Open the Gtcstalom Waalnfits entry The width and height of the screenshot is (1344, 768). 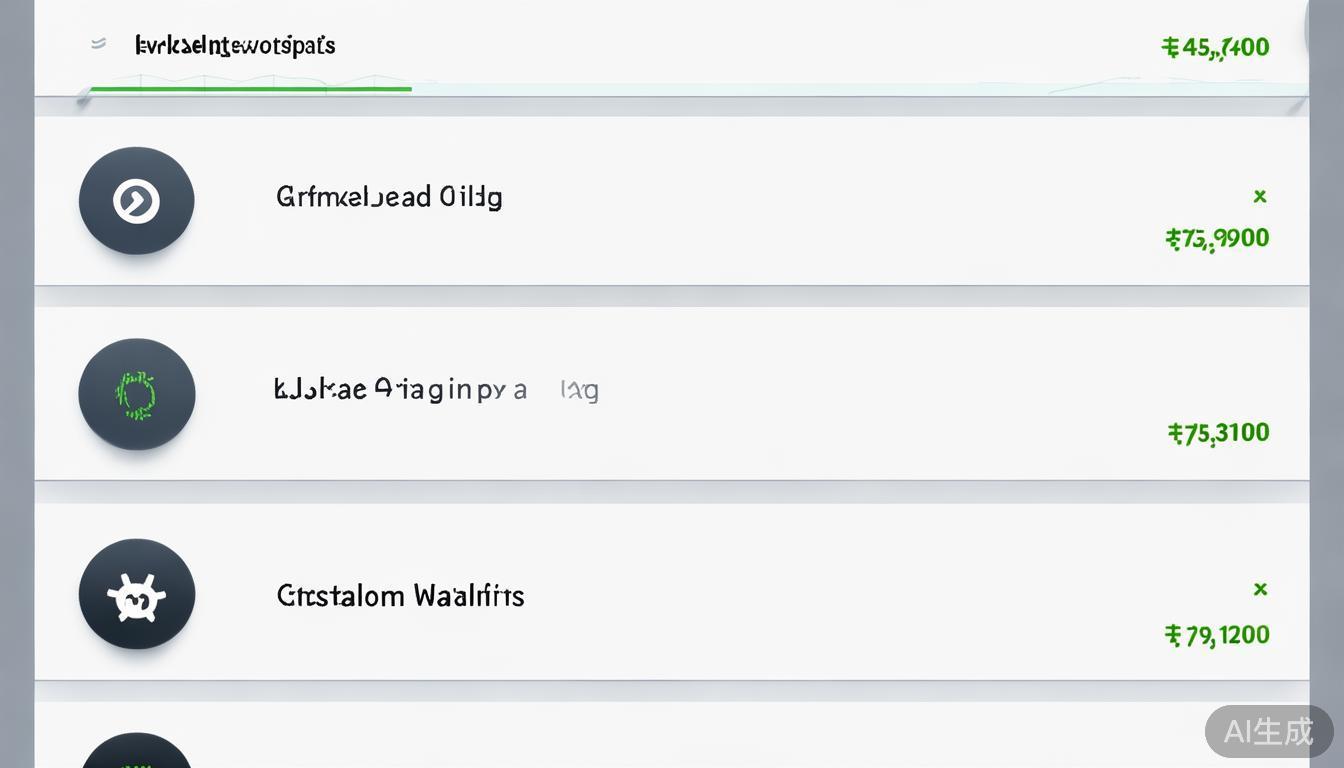click(x=400, y=596)
